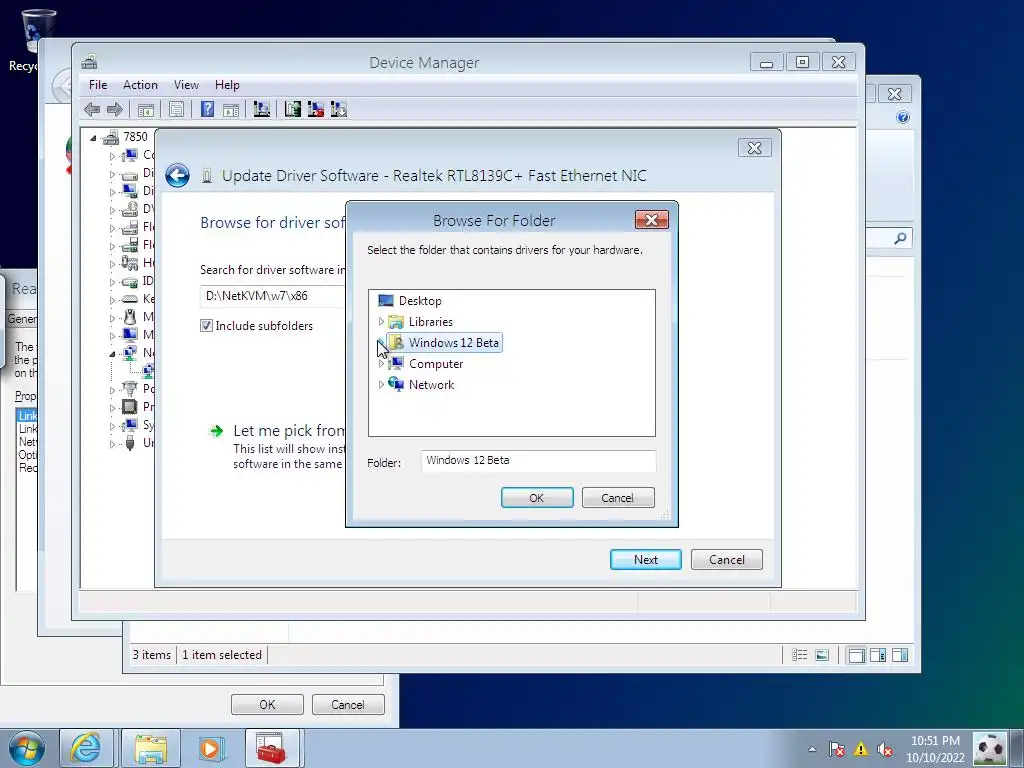Viewport: 1024px width, 768px height.
Task: Click the processor chip icon in device tree
Action: [130, 406]
